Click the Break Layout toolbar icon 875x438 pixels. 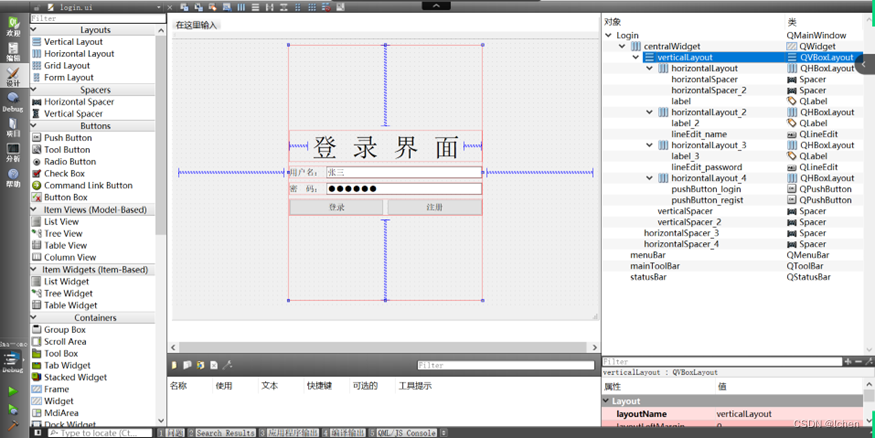click(x=326, y=7)
